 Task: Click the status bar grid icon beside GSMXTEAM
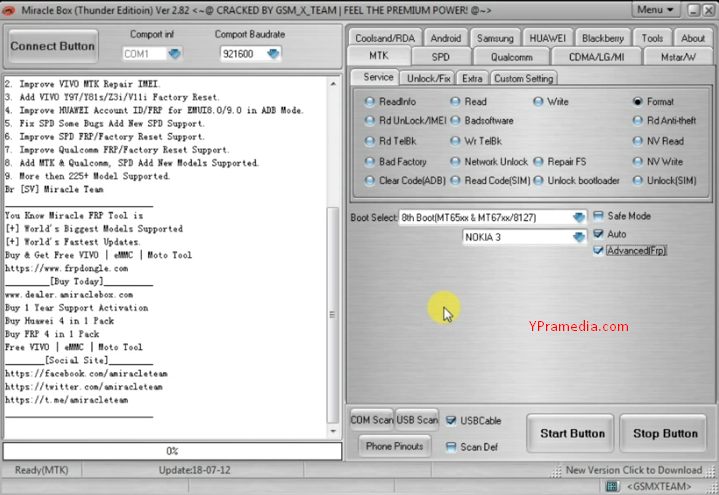612,486
